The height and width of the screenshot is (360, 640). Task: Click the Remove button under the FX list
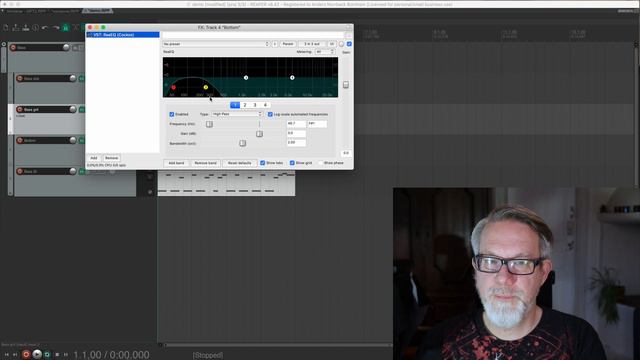[x=111, y=158]
